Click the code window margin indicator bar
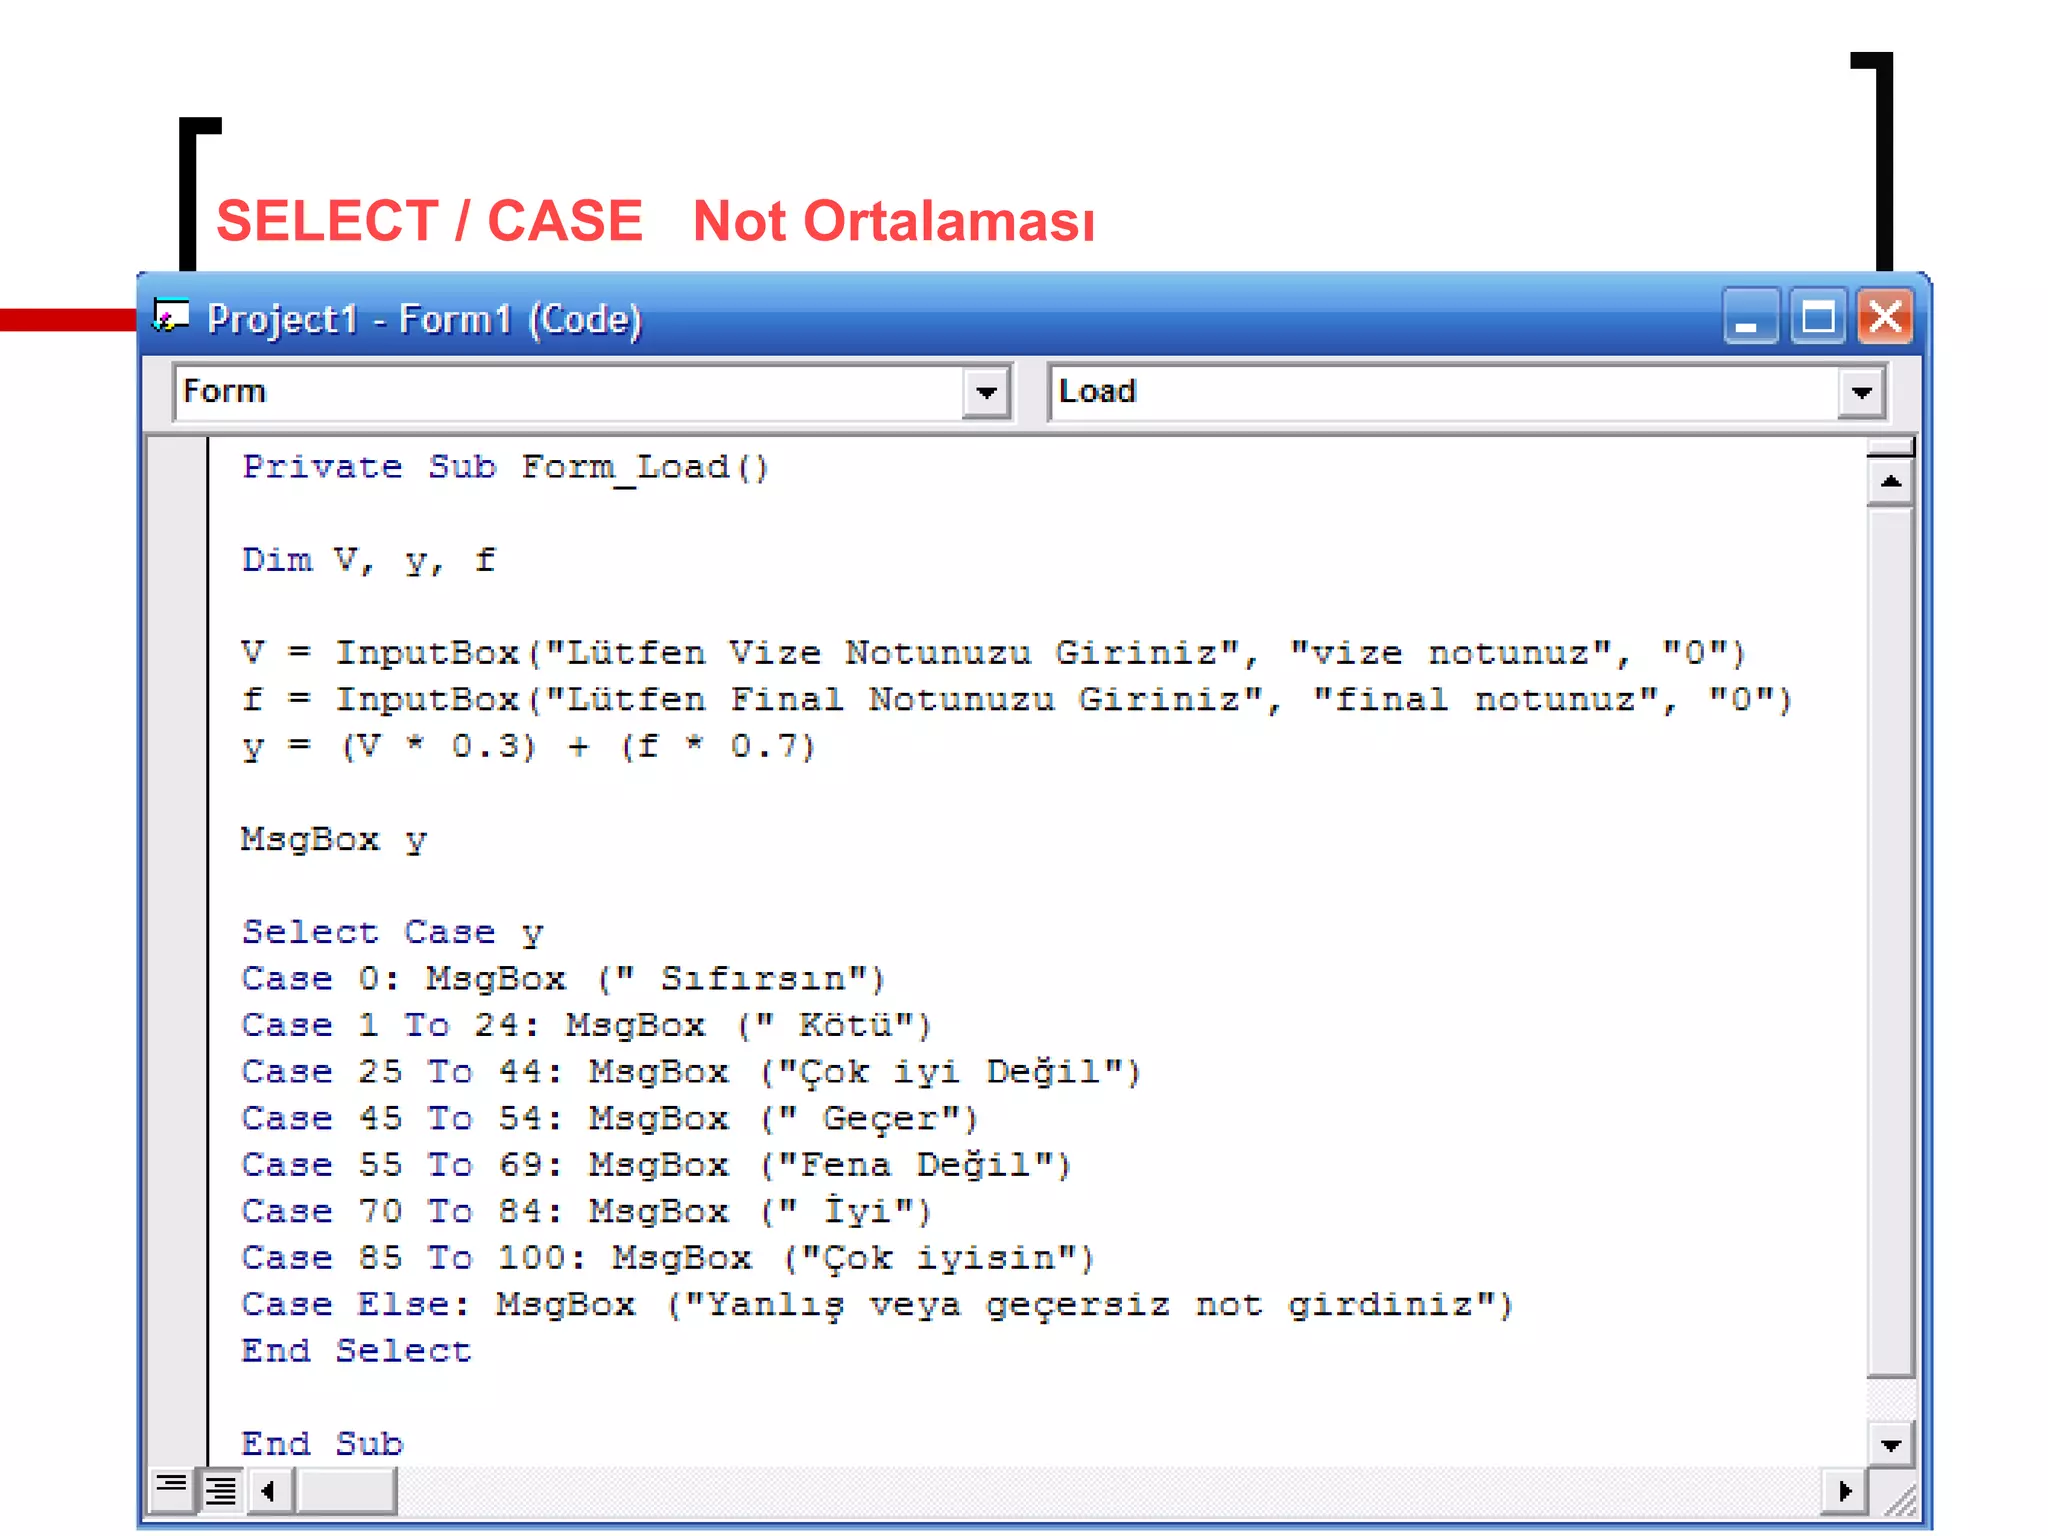Viewport: 2048px width, 1536px height. pos(178,950)
